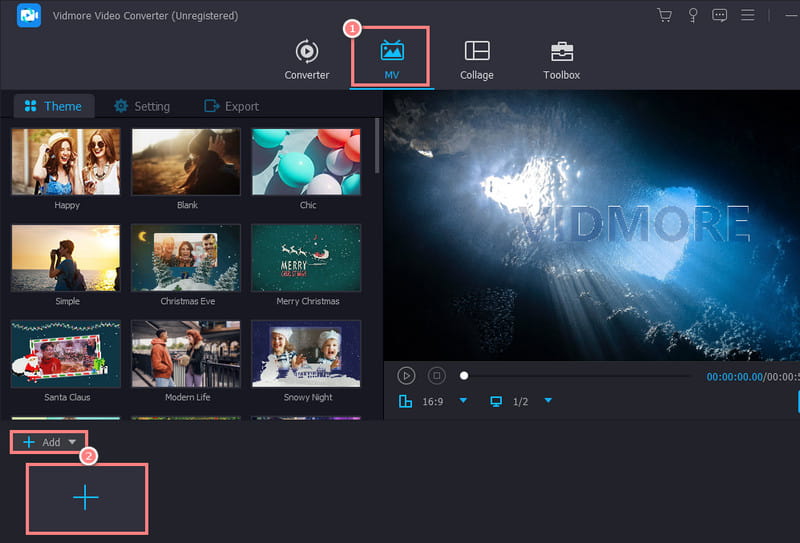The height and width of the screenshot is (543, 800).
Task: Expand the 1/2 display scale dropdown
Action: pos(548,401)
